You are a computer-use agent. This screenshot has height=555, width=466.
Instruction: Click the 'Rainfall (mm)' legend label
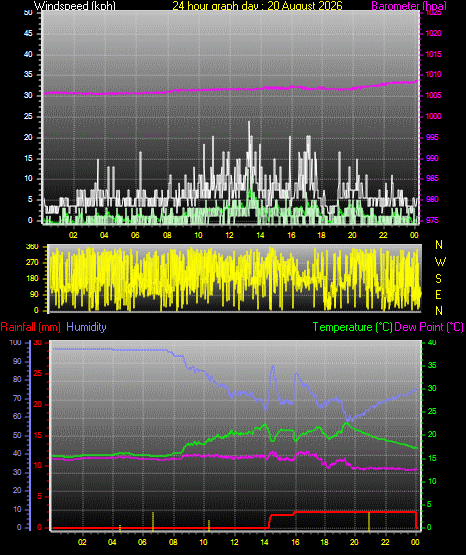pos(30,327)
